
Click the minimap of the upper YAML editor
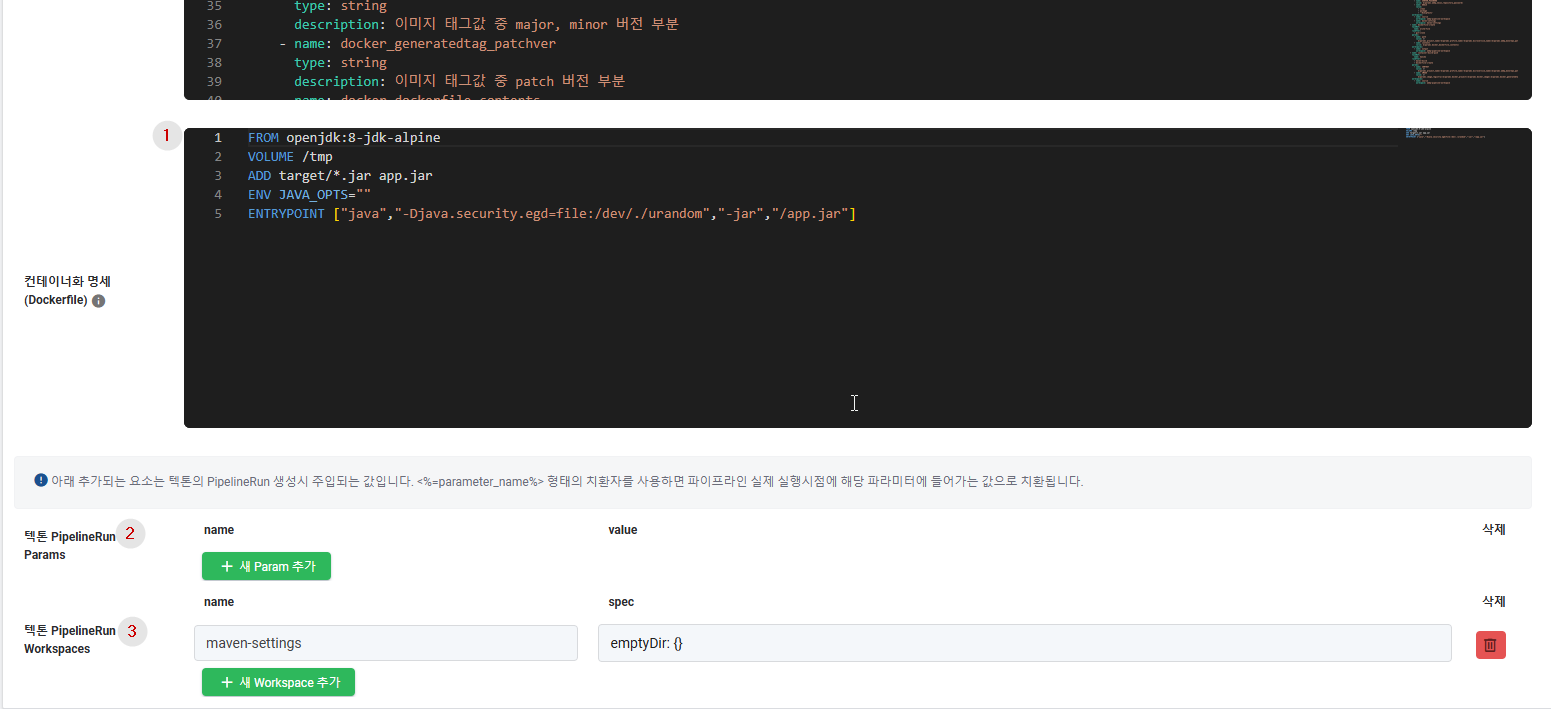1463,50
